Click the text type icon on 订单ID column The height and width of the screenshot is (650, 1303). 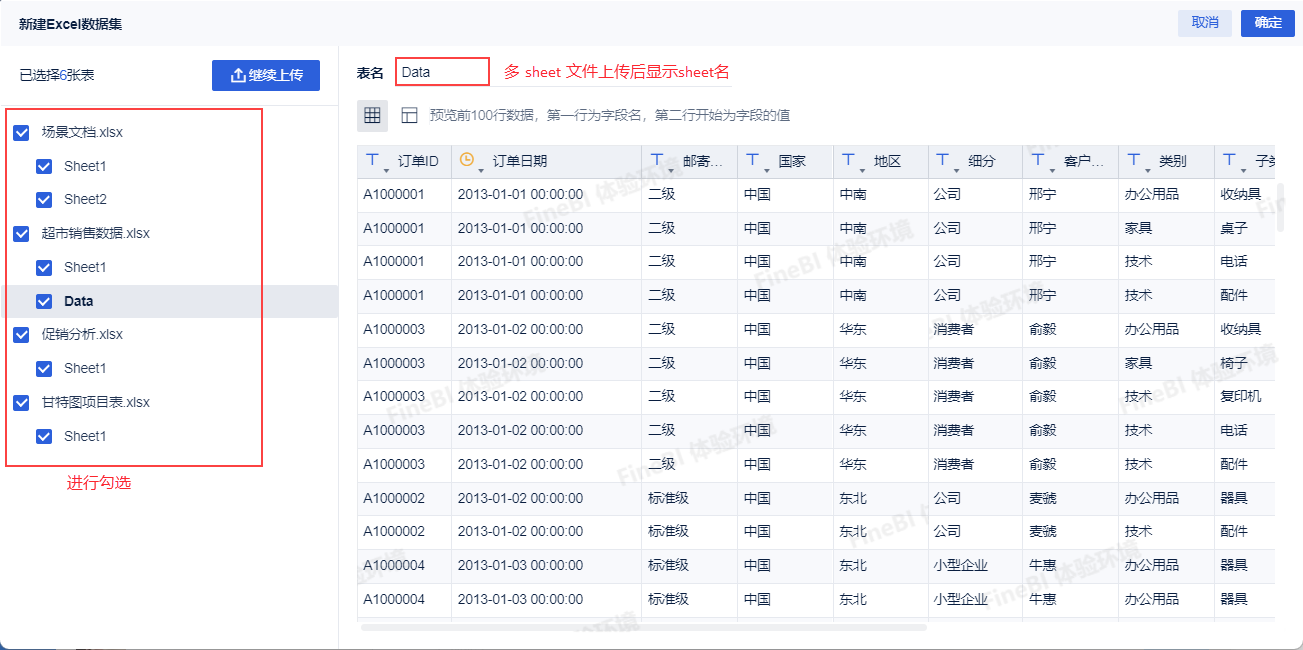tap(374, 161)
